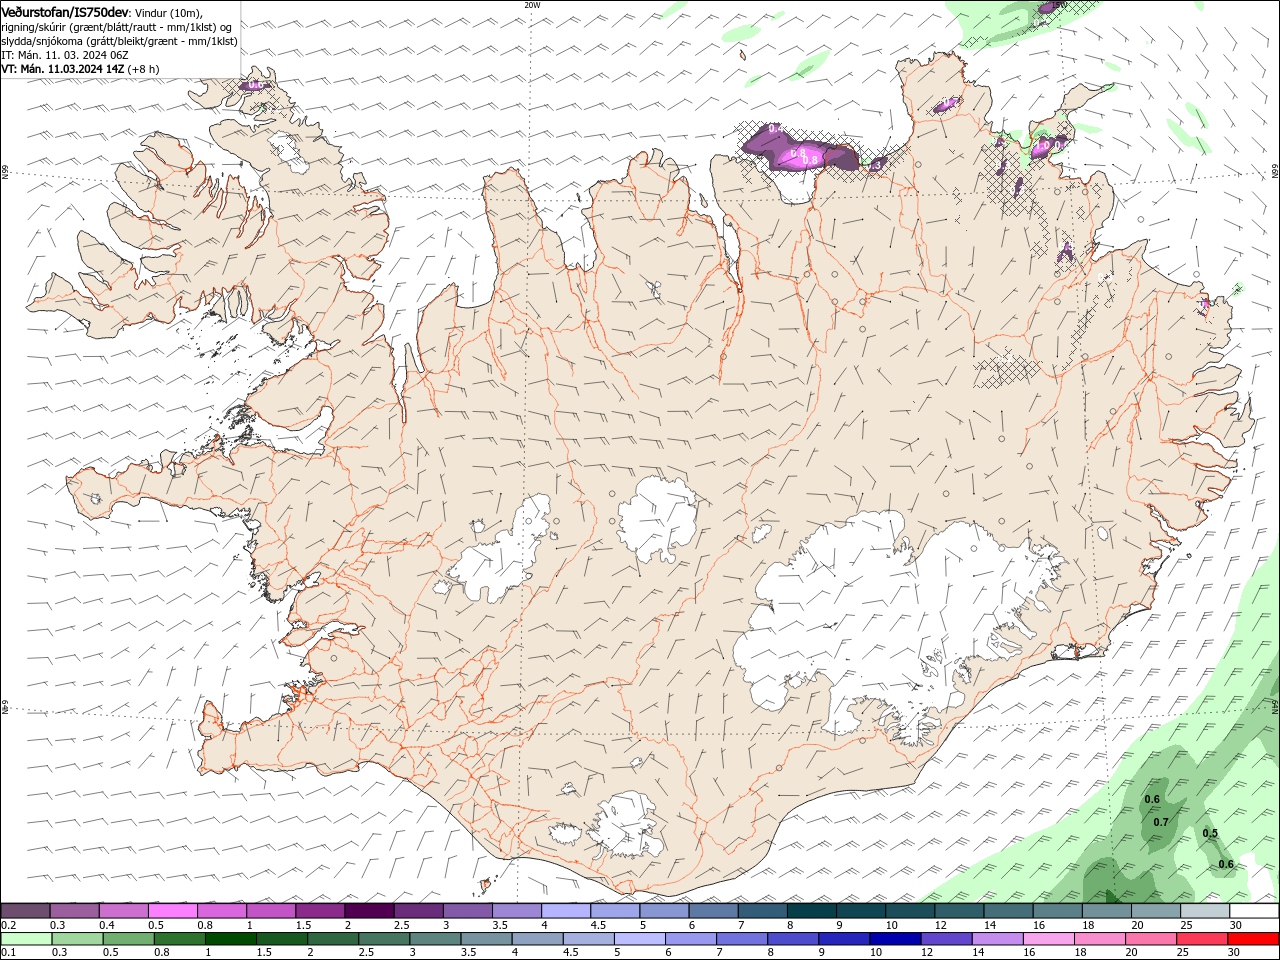Click the '0.5' rain value off the southeast coast
The width and height of the screenshot is (1280, 960).
coord(1210,833)
